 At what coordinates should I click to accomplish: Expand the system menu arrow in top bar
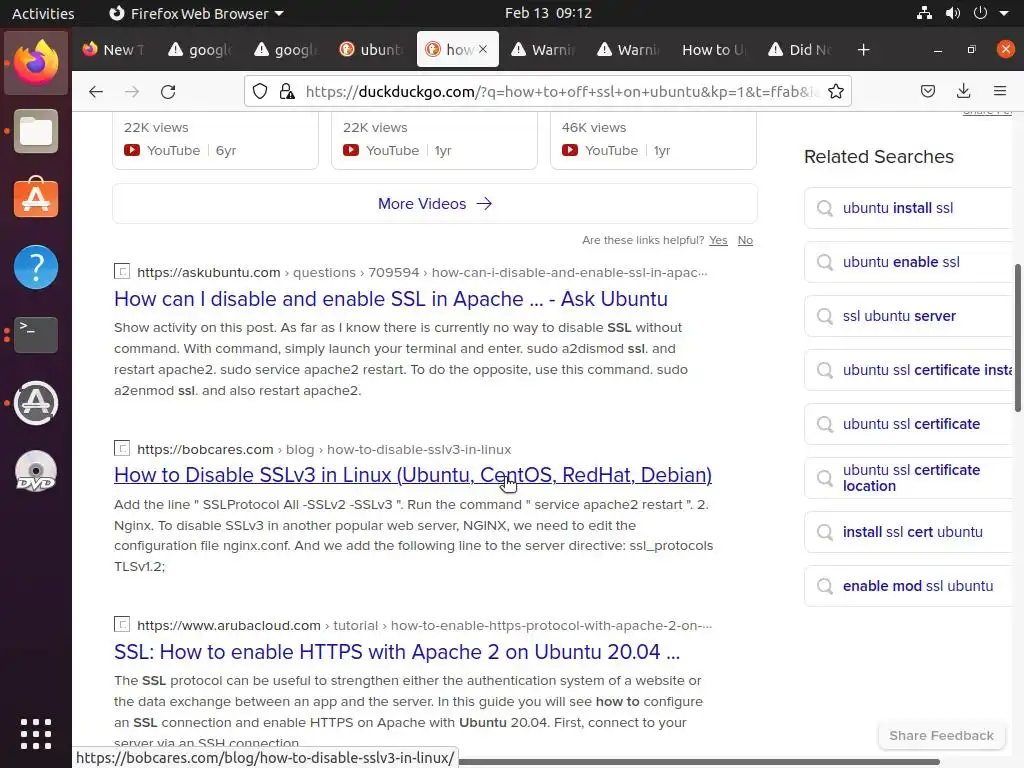1004,13
